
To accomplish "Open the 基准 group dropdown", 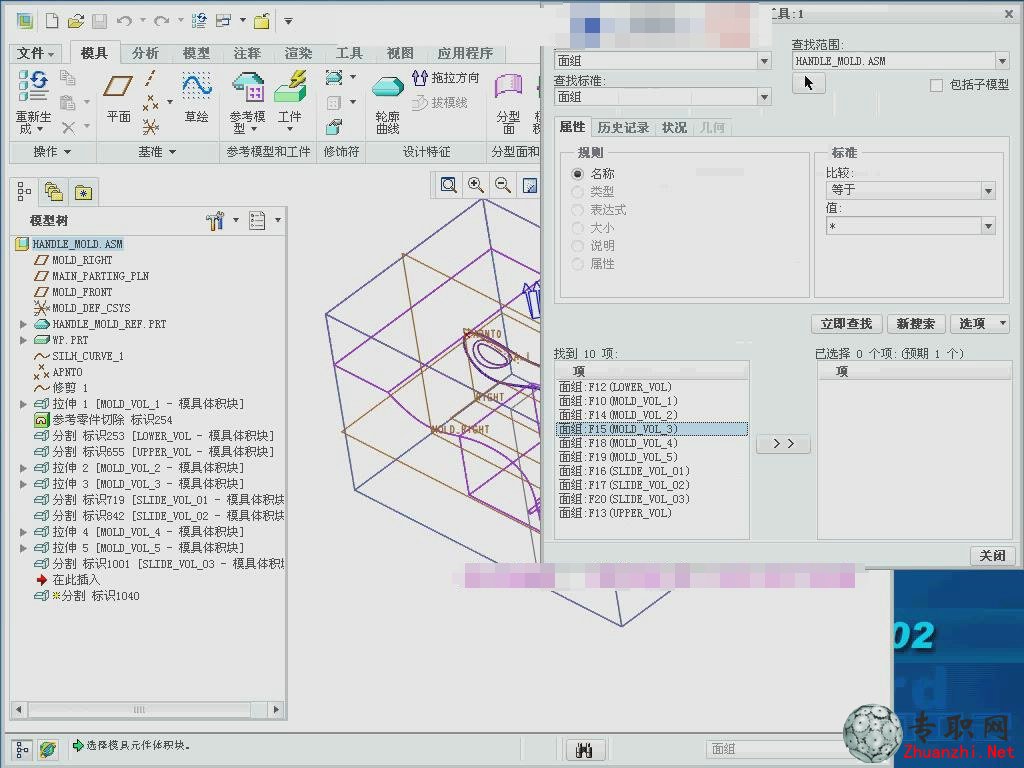I will [x=157, y=152].
